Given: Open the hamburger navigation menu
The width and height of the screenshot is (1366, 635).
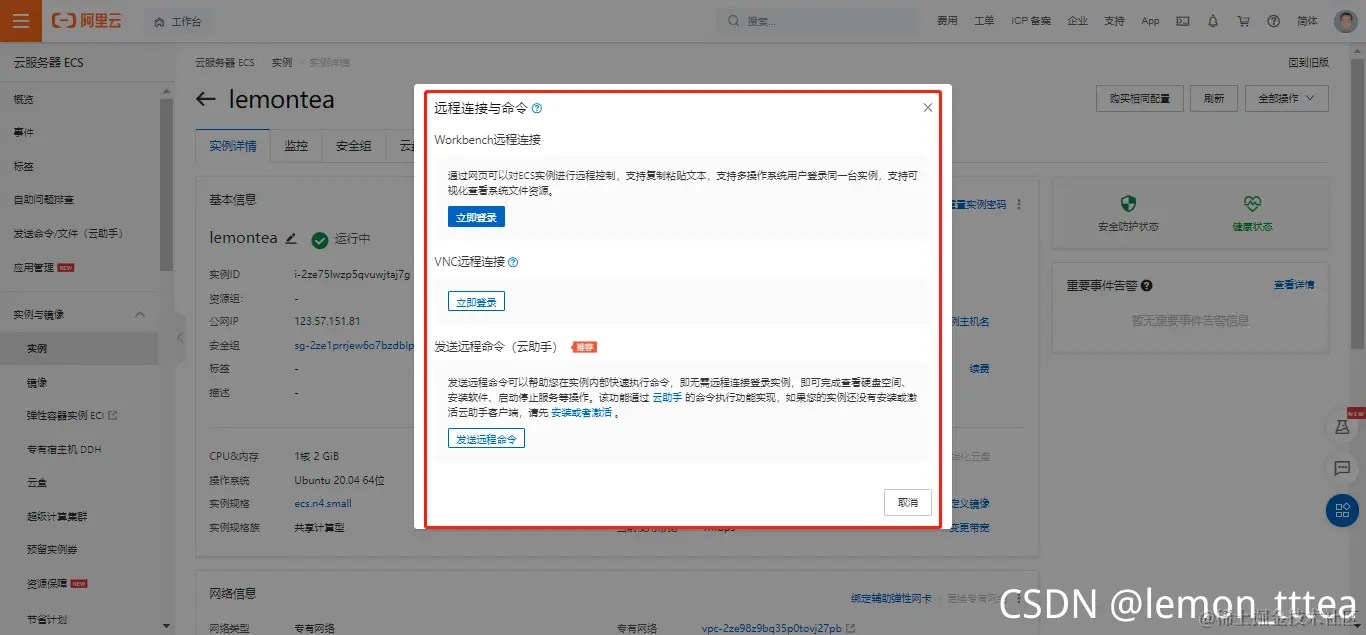Looking at the screenshot, I should 21,21.
